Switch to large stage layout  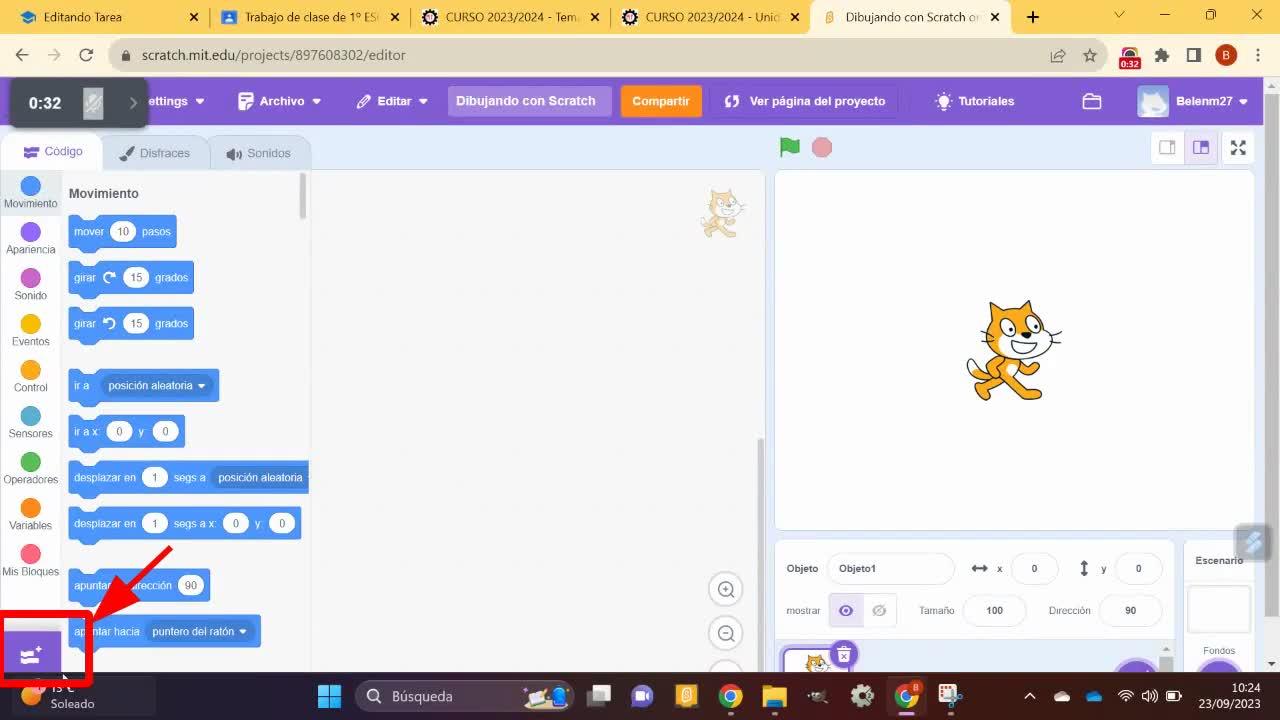[1201, 147]
